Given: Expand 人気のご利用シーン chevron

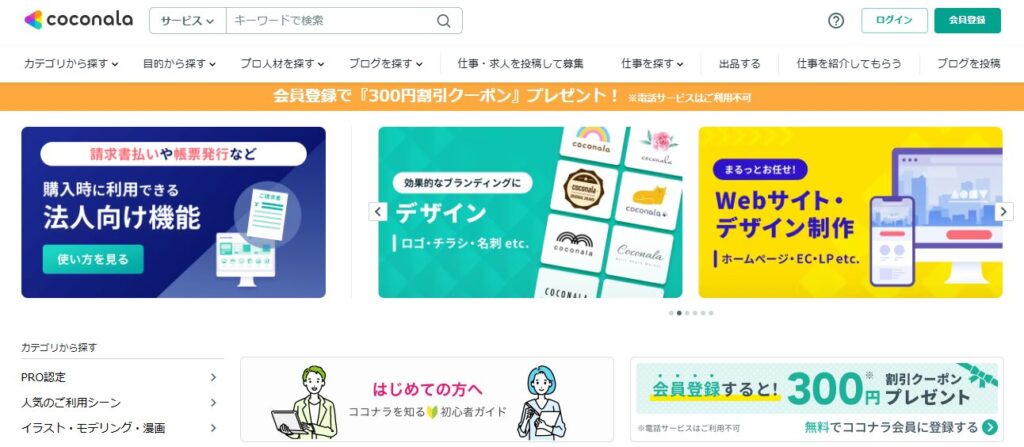Looking at the screenshot, I should pos(213,403).
